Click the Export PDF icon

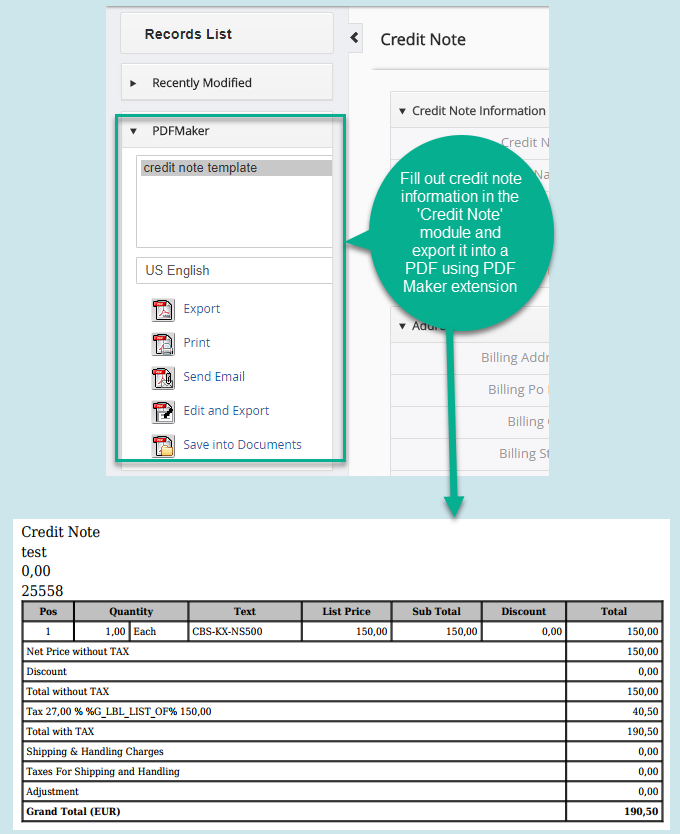[x=163, y=310]
